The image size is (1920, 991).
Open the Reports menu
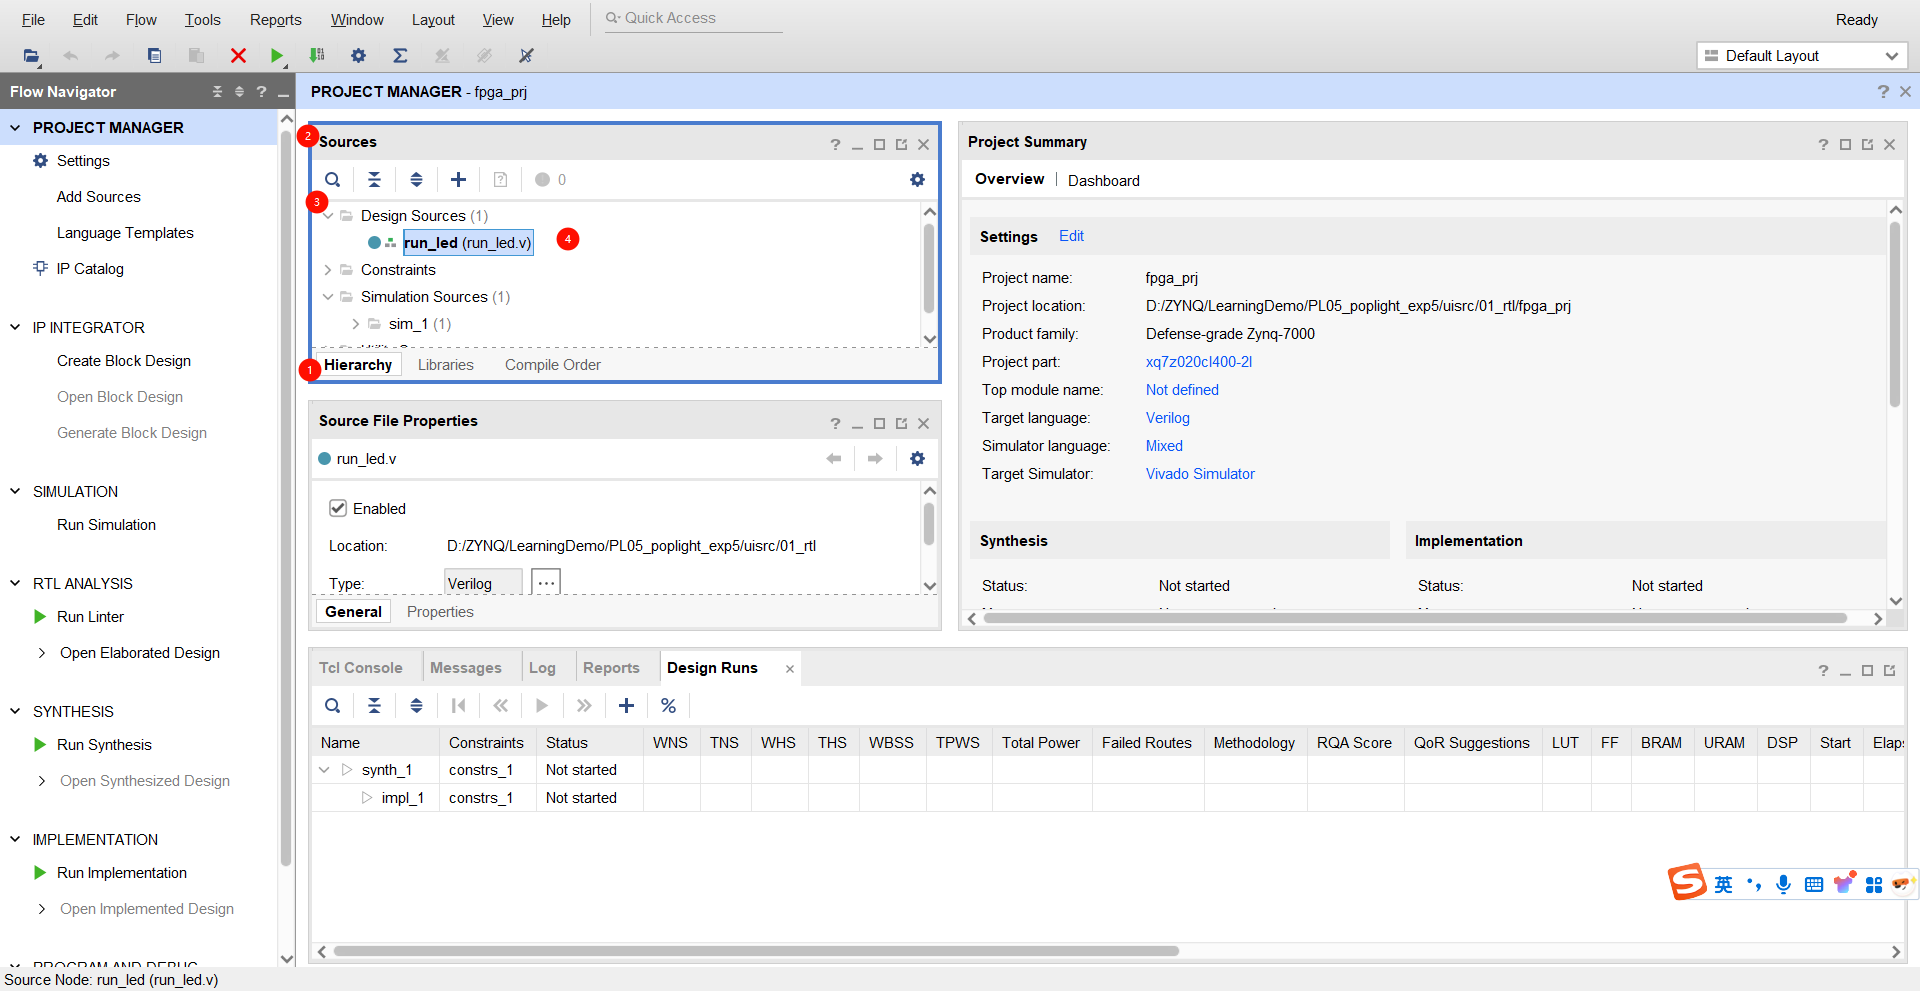tap(275, 20)
